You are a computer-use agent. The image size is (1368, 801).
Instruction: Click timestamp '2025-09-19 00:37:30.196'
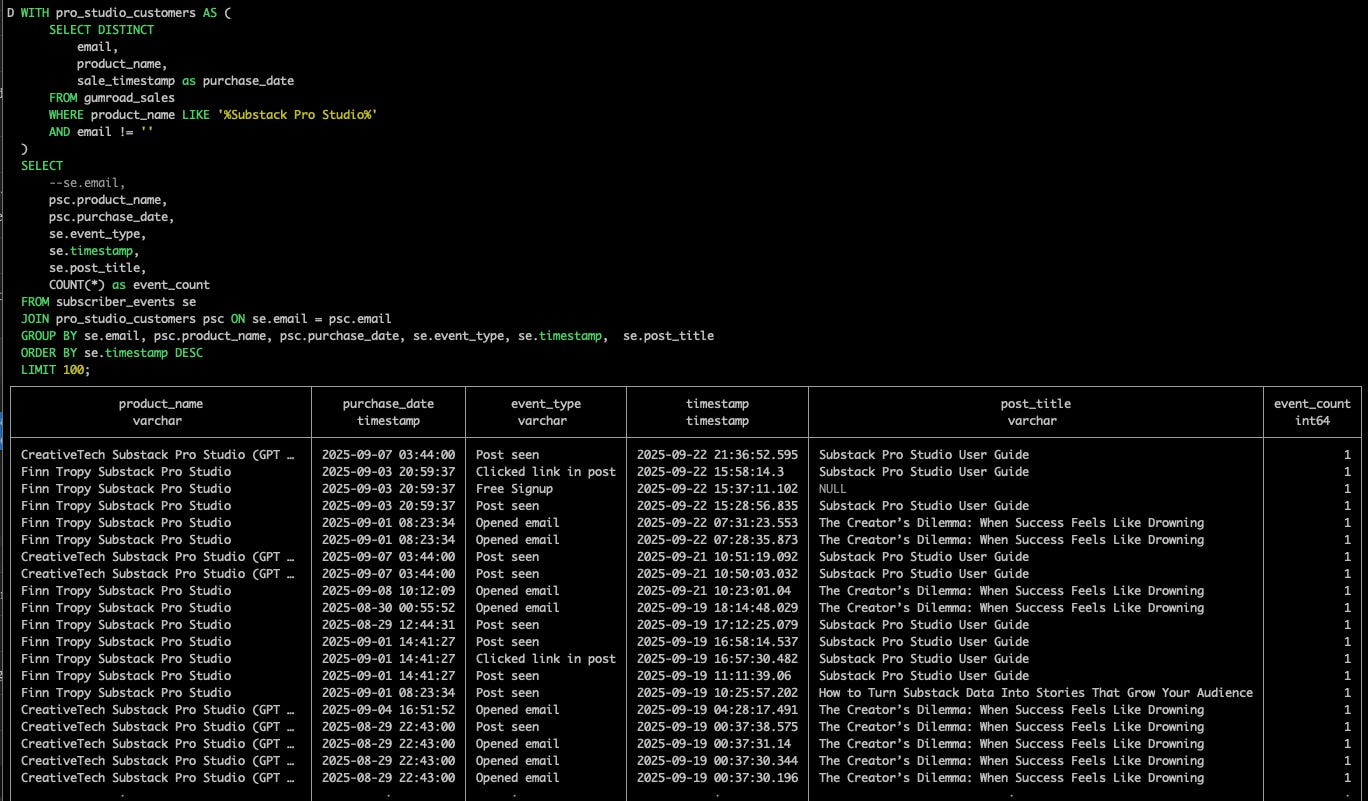pyautogui.click(x=717, y=778)
